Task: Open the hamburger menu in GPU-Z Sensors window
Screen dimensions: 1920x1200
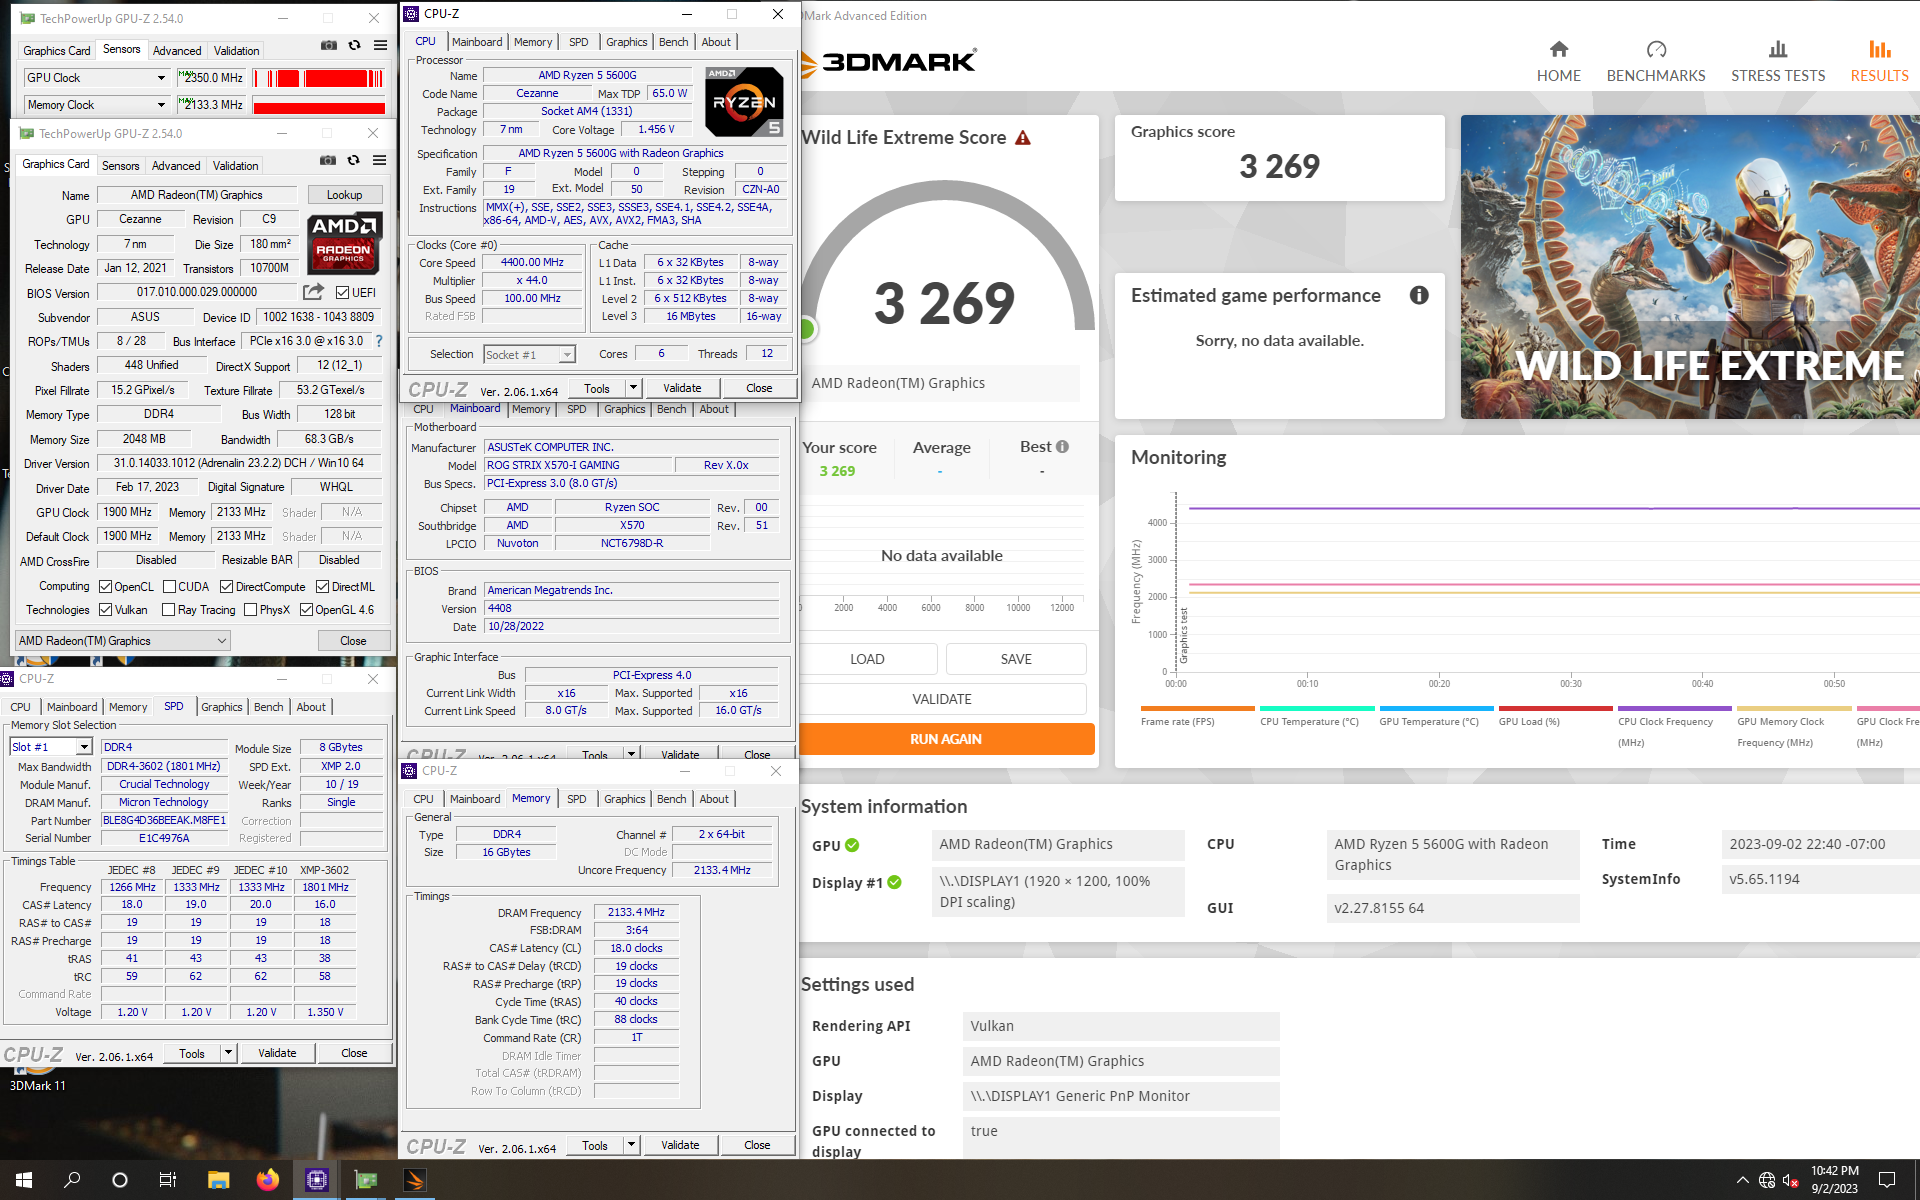Action: pos(380,45)
